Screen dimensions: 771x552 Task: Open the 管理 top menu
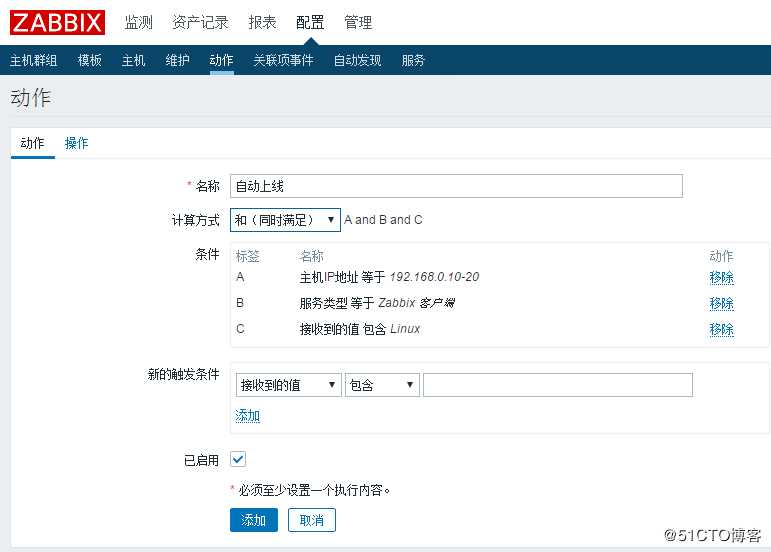(x=358, y=23)
